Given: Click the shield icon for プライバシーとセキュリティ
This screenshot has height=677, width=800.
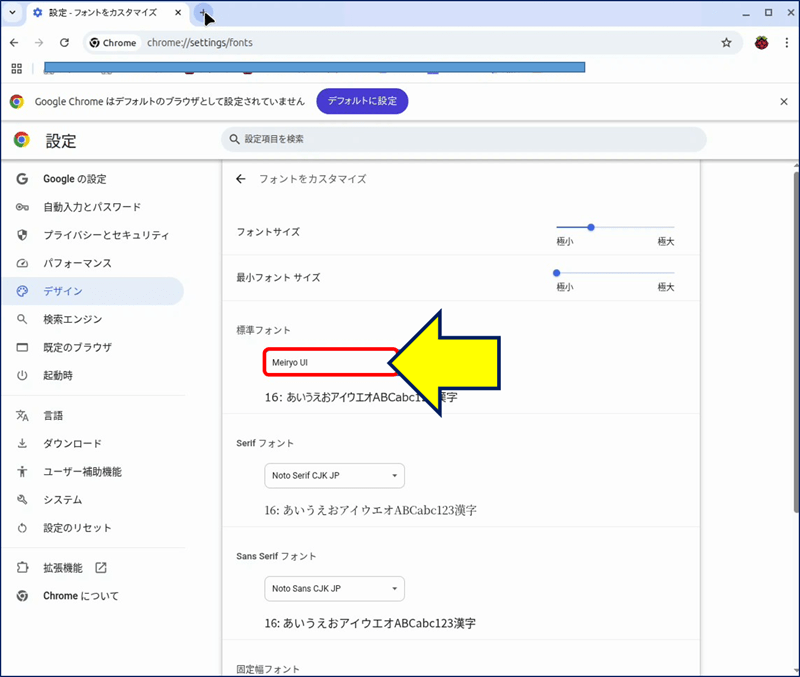Looking at the screenshot, I should 22,235.
